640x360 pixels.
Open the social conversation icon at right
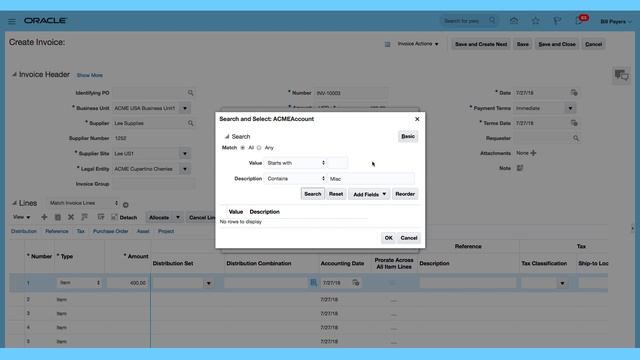[621, 75]
